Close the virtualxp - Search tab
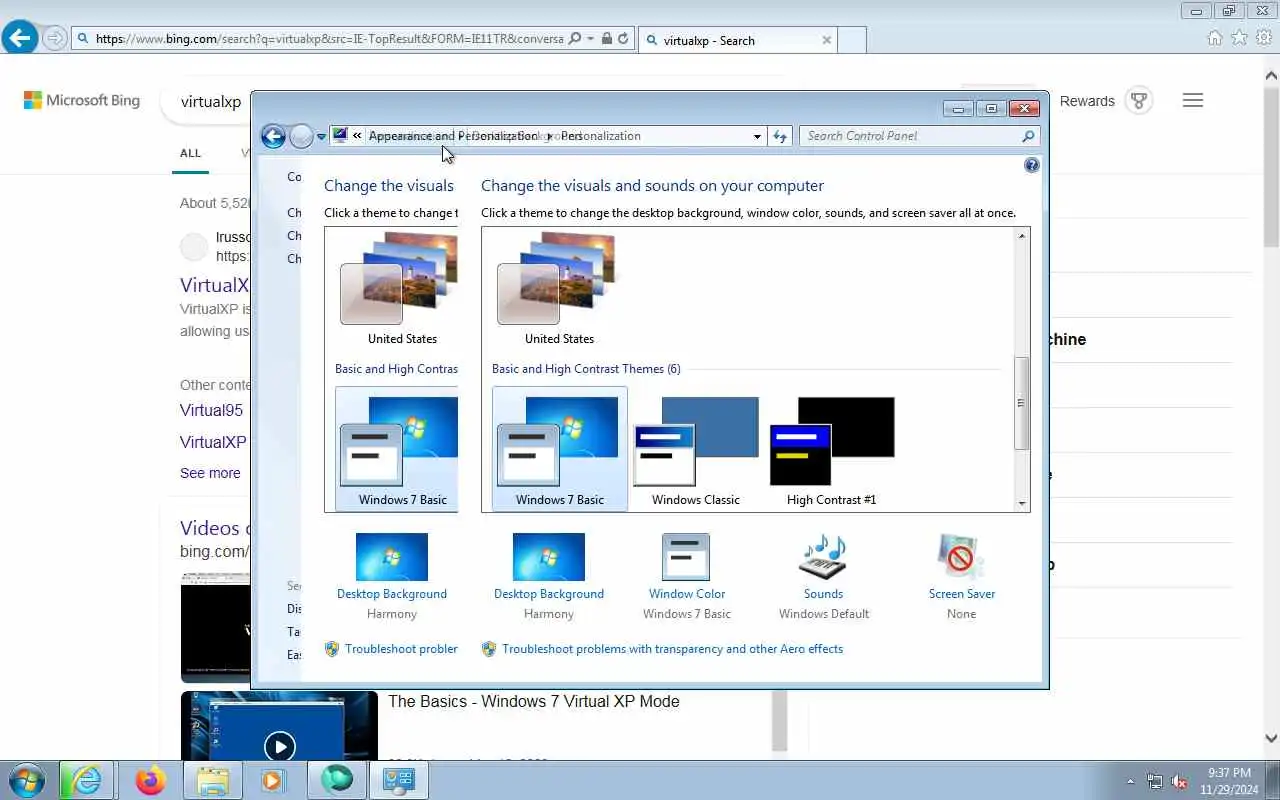The height and width of the screenshot is (800, 1280). click(x=826, y=40)
